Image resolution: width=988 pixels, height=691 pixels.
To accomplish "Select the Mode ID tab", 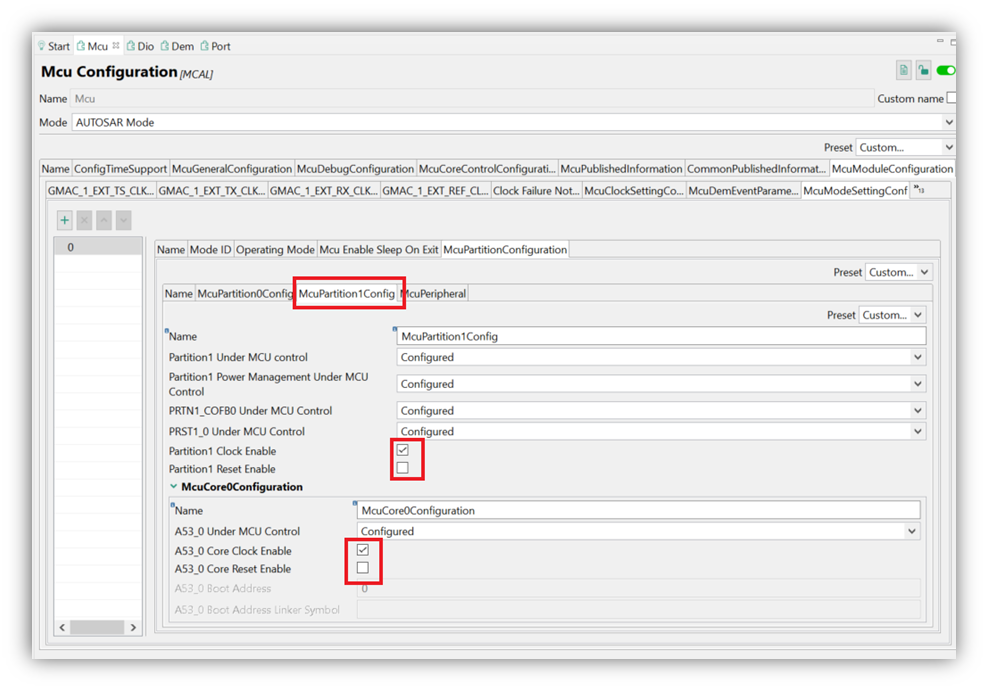I will point(210,249).
